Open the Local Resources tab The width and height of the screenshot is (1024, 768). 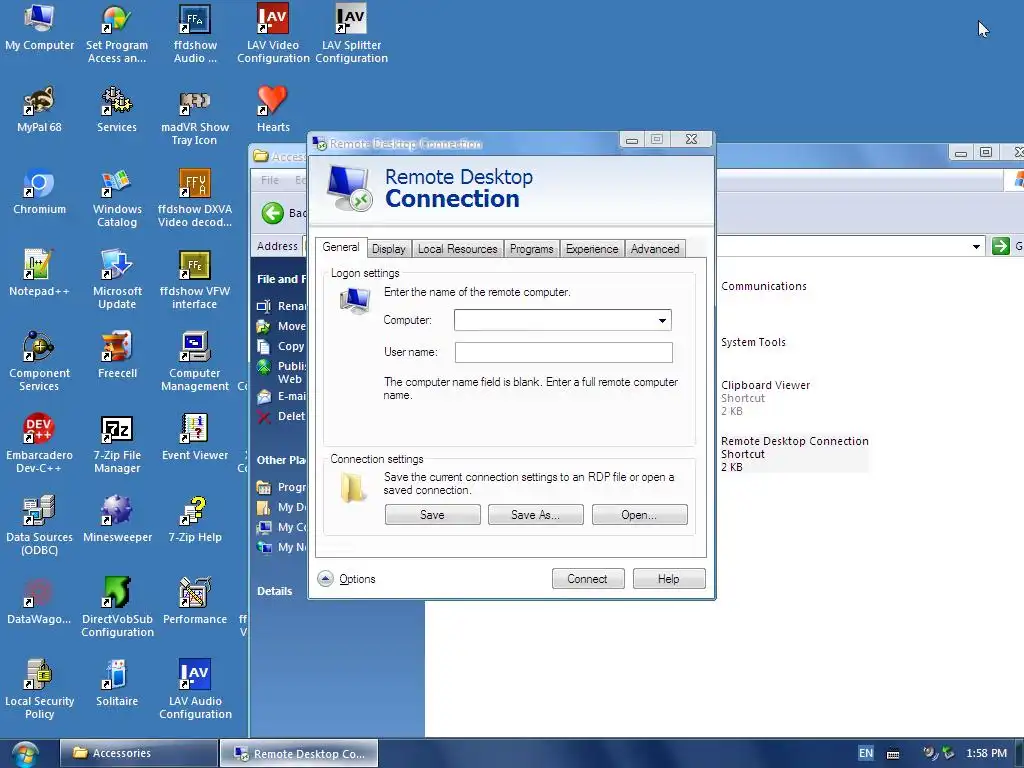coord(457,249)
